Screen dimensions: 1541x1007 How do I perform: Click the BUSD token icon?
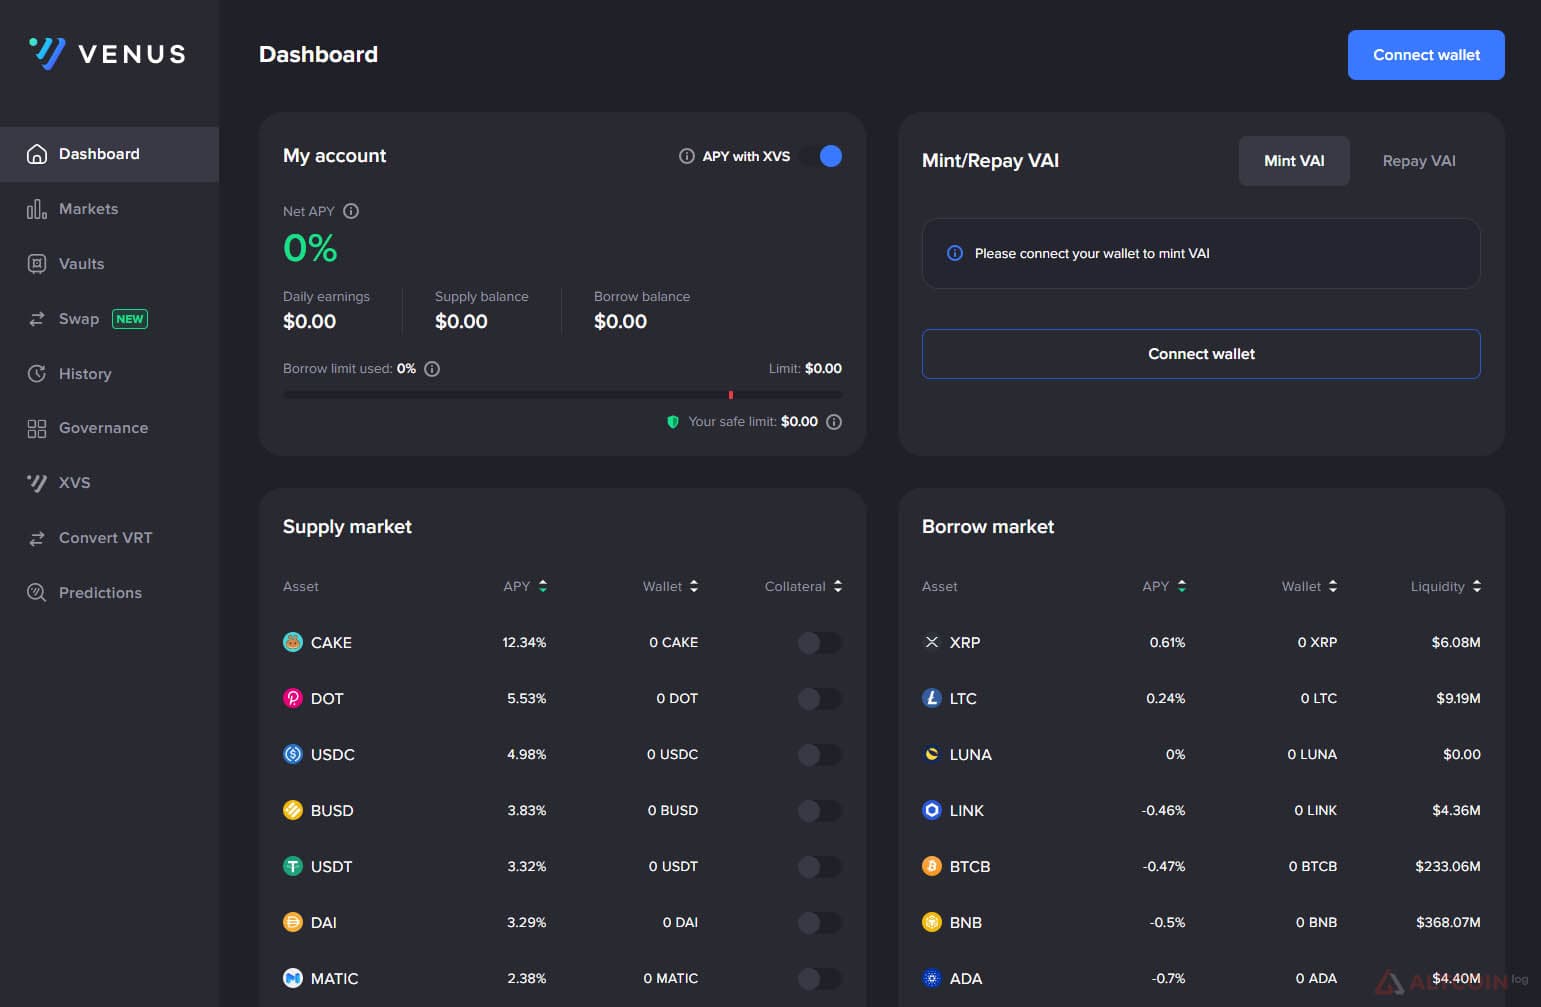[x=293, y=810]
